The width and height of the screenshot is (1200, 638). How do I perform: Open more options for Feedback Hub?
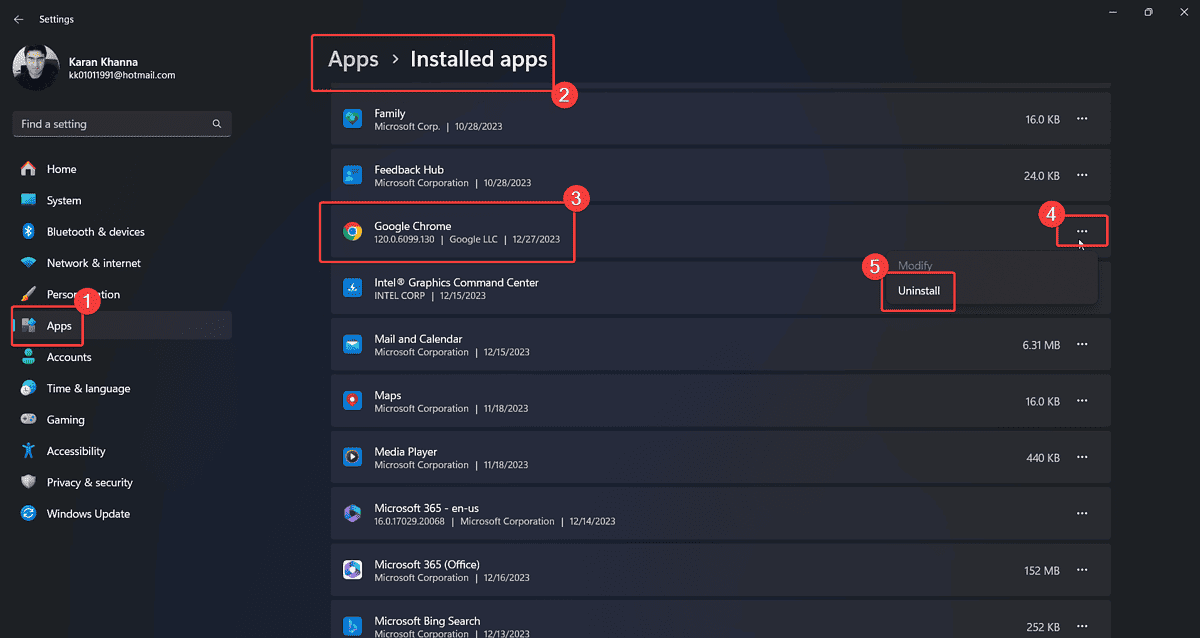[x=1082, y=175]
